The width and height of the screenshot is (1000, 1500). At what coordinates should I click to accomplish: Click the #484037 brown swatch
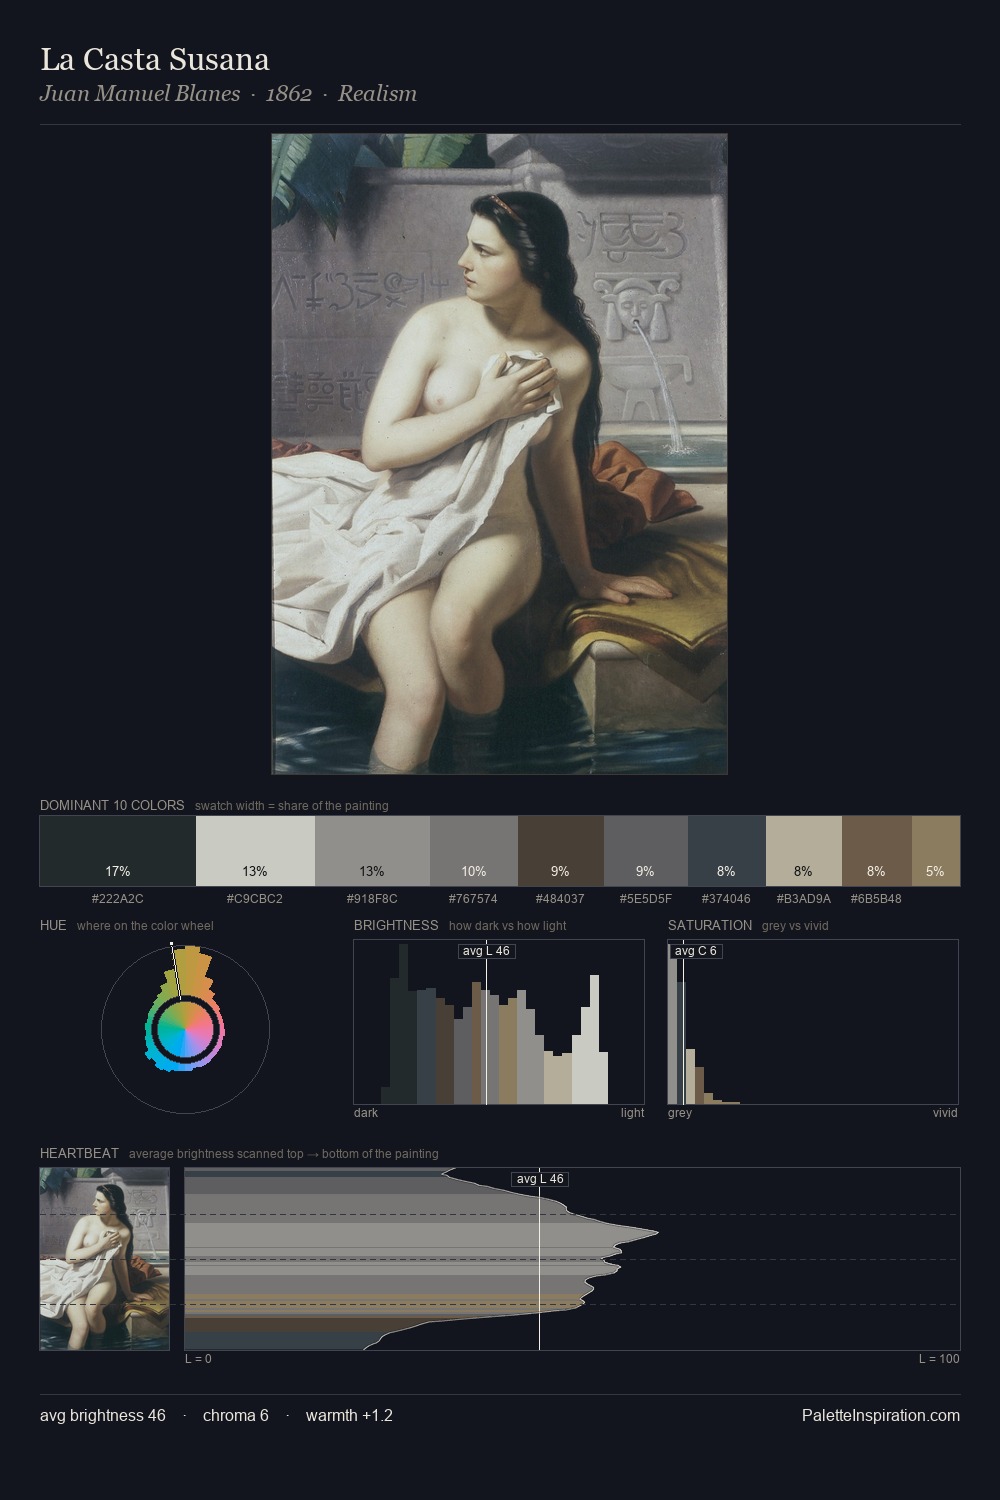[561, 851]
